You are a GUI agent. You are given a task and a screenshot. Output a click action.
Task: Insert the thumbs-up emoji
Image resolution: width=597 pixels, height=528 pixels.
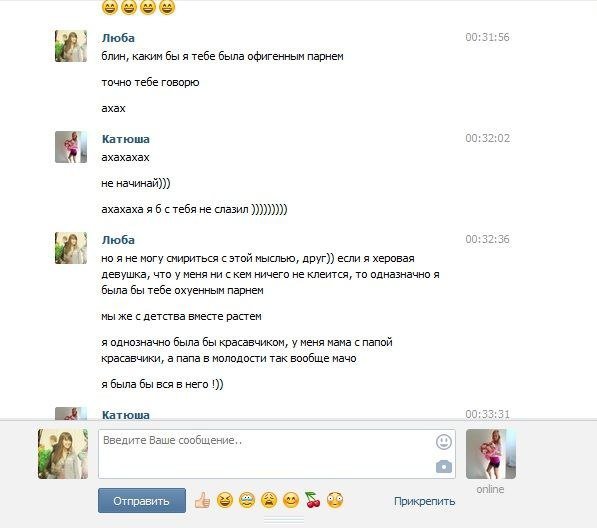[203, 500]
